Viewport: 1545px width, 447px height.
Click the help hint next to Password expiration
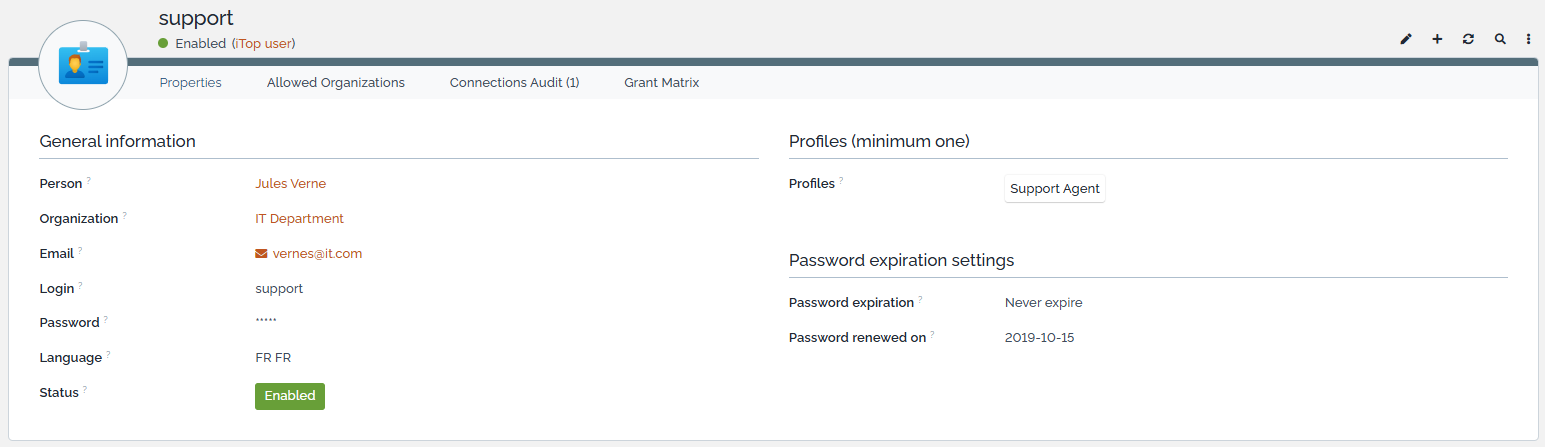pyautogui.click(x=920, y=300)
